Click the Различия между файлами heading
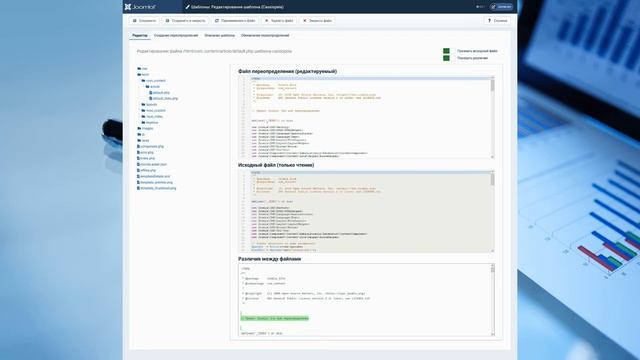The image size is (640, 360). 269,259
